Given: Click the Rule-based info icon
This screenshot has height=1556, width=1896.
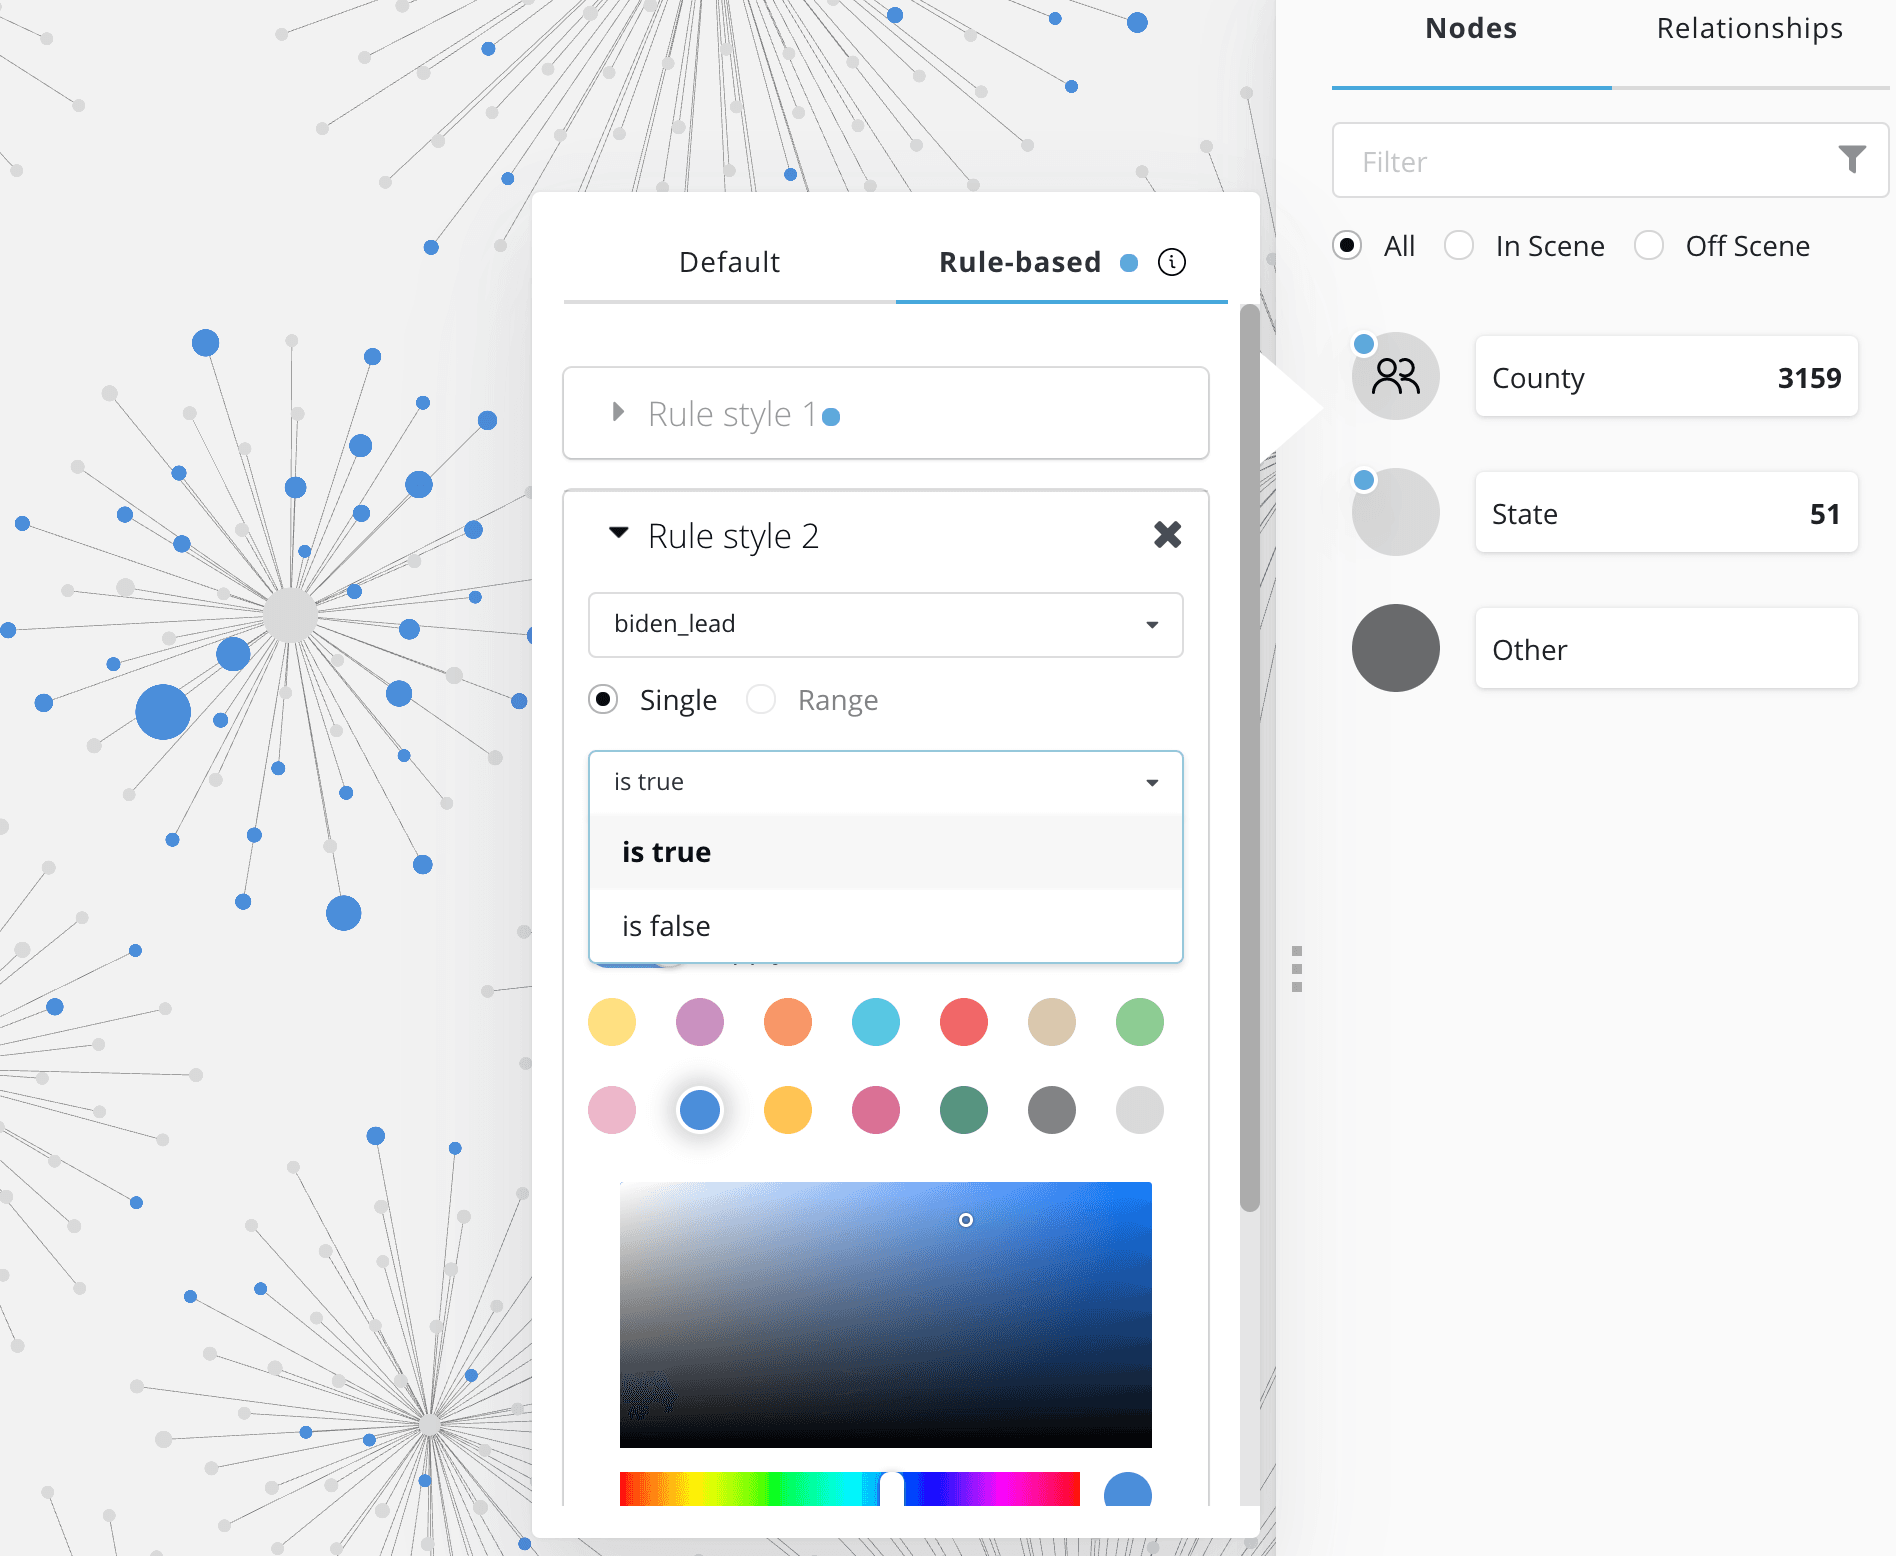Looking at the screenshot, I should coord(1171,262).
